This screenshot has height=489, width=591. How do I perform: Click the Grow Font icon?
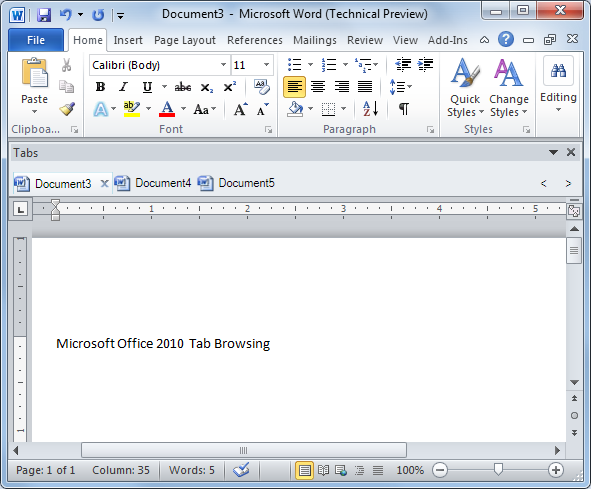pos(240,110)
